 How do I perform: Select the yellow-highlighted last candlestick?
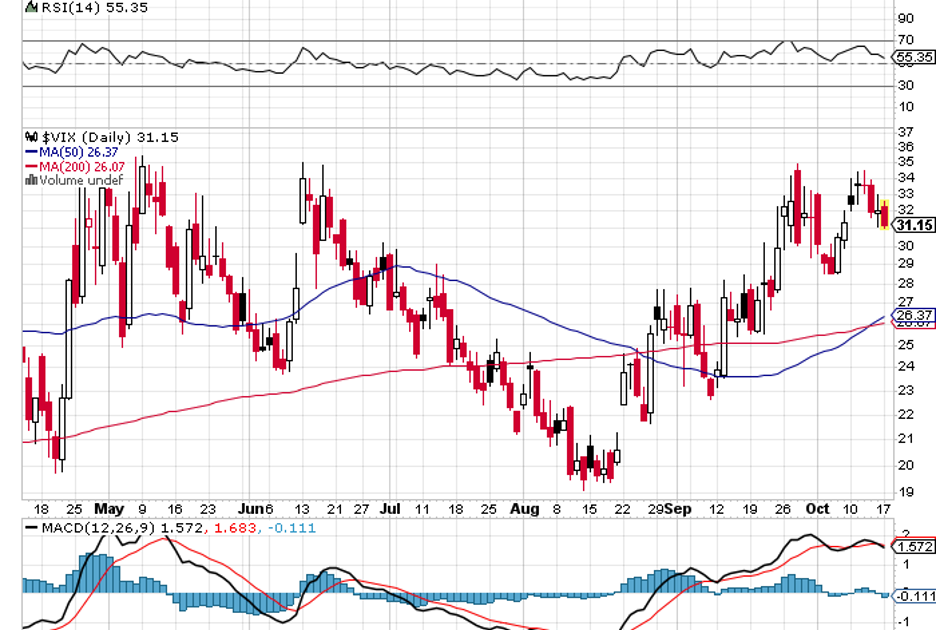click(884, 214)
